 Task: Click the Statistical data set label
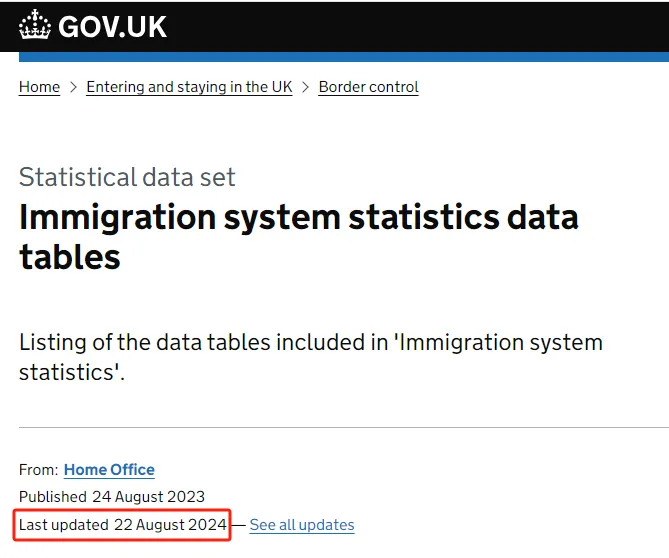tap(127, 177)
